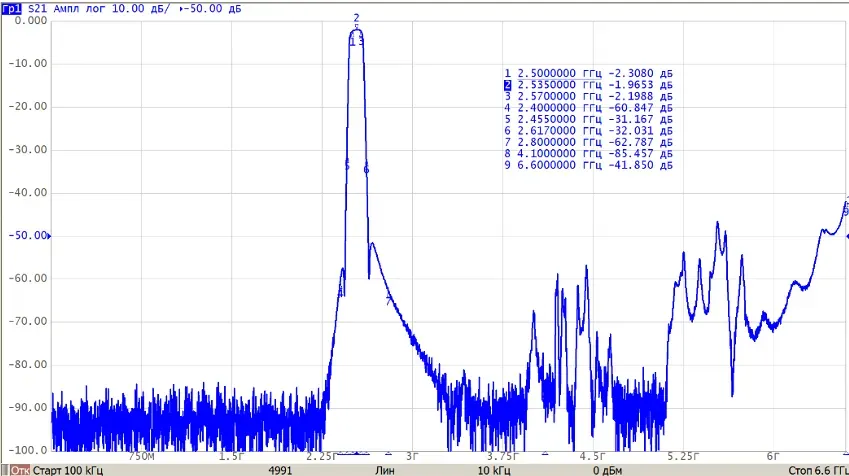Click the Отк indicator in status bar
The height and width of the screenshot is (476, 849).
click(20, 470)
